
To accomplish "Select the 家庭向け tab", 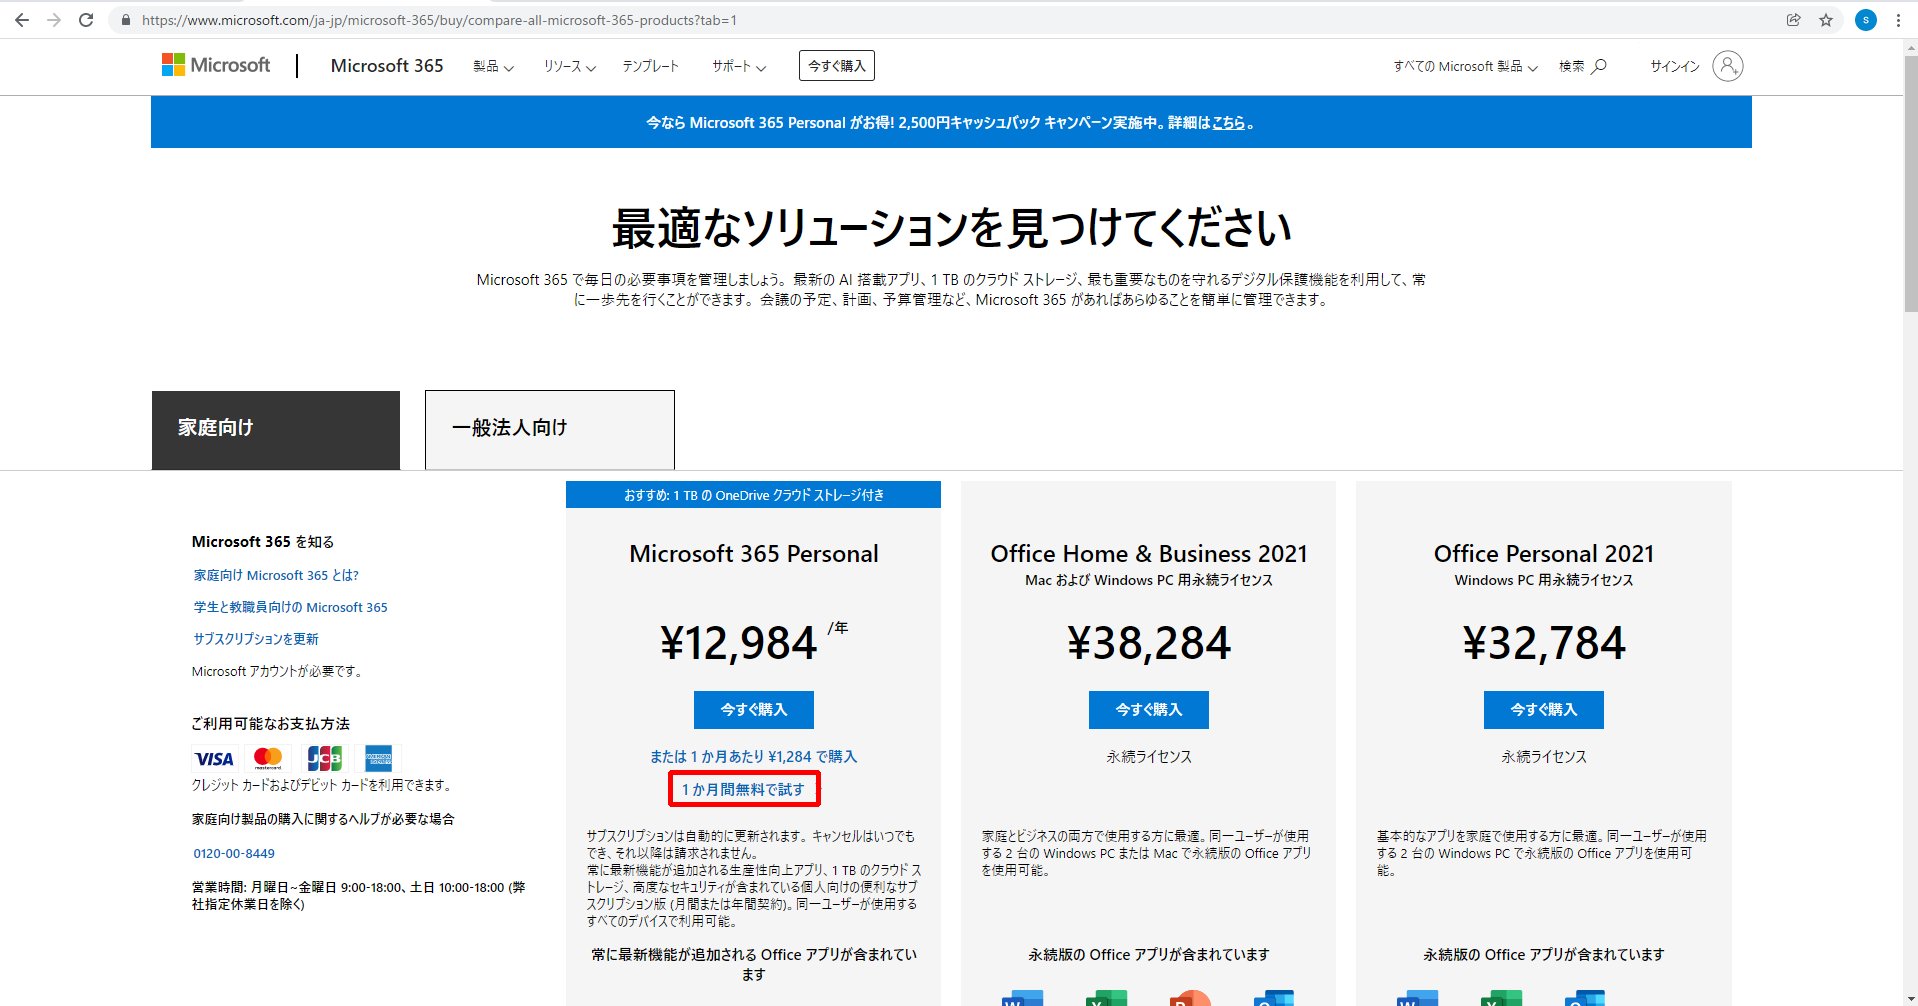I will tap(276, 430).
